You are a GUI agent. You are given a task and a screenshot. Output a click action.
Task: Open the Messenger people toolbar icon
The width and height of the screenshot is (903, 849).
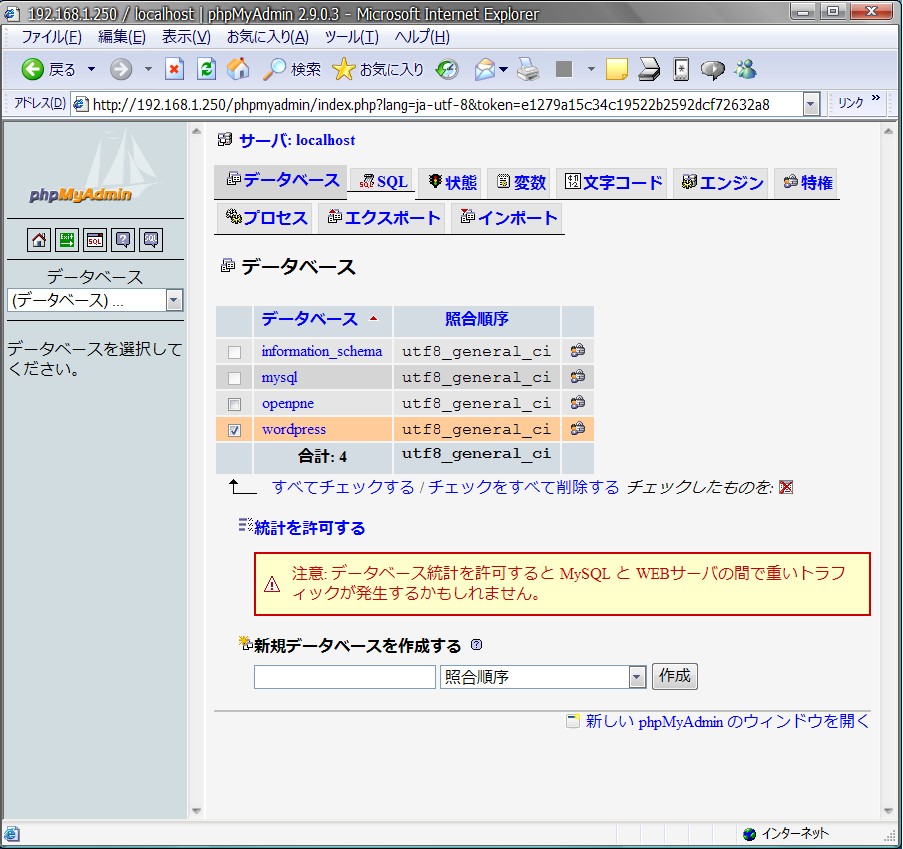(745, 69)
